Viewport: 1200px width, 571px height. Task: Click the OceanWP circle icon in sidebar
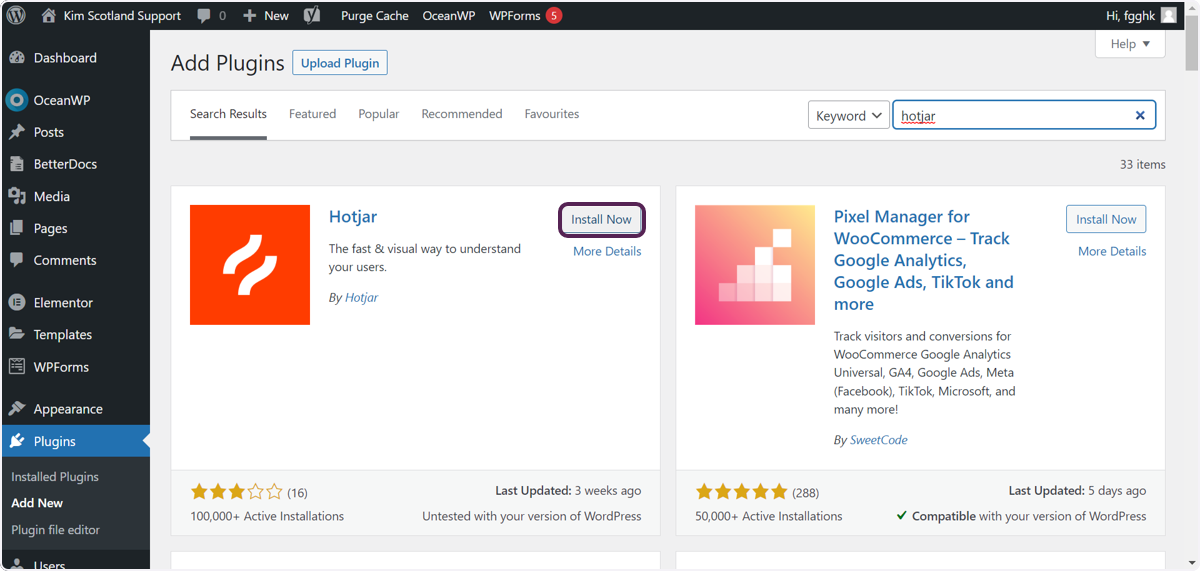pos(16,100)
